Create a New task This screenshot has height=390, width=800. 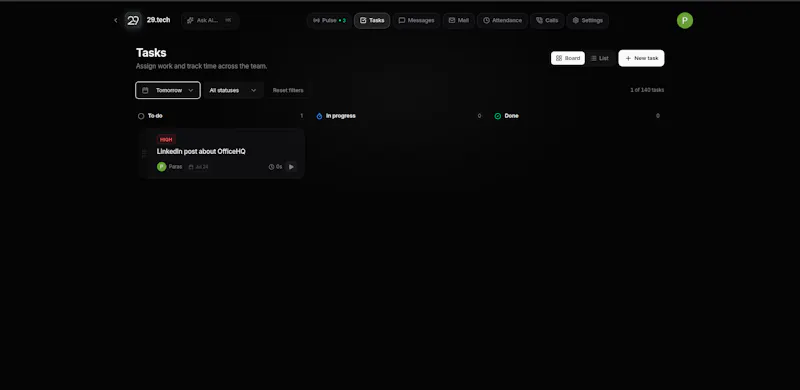coord(641,58)
